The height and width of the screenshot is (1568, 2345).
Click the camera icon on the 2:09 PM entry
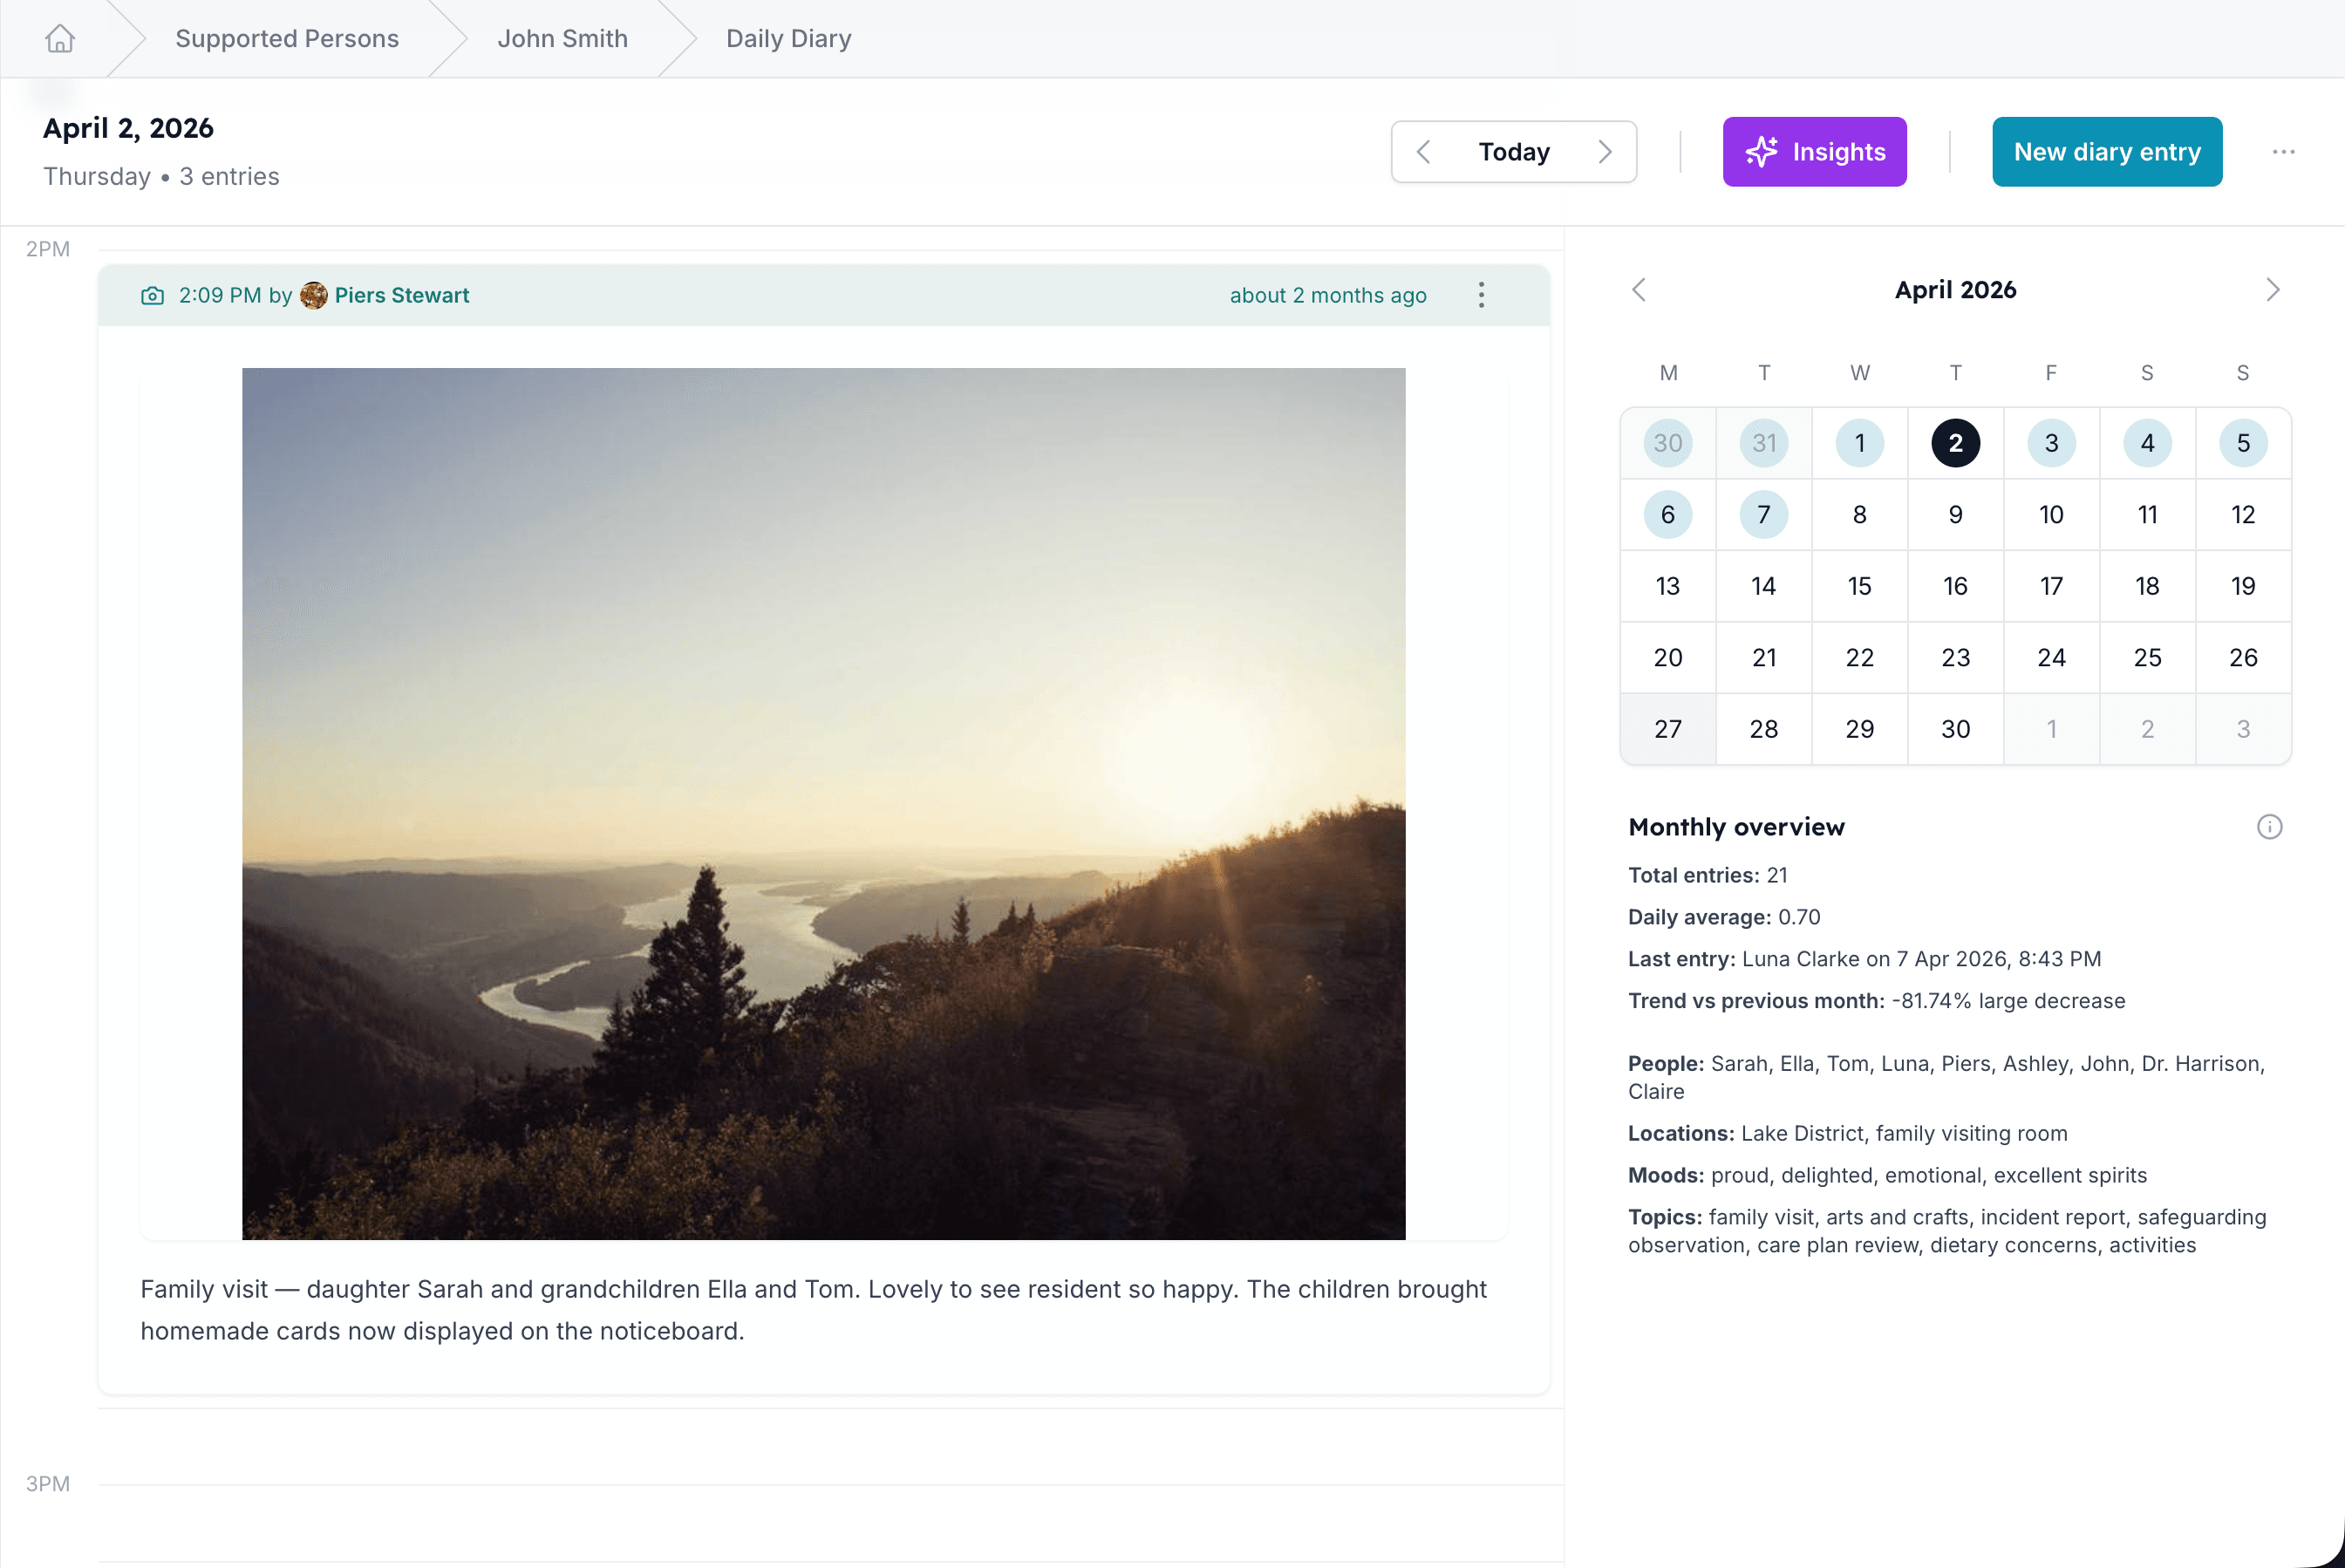coord(152,295)
